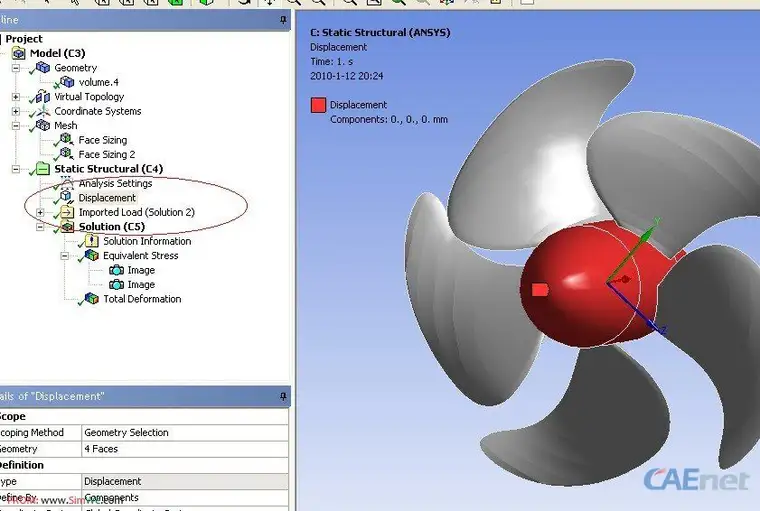Screen dimensions: 760x511
Task: Click the "Time: 1. s" viewport label
Action: [332, 62]
